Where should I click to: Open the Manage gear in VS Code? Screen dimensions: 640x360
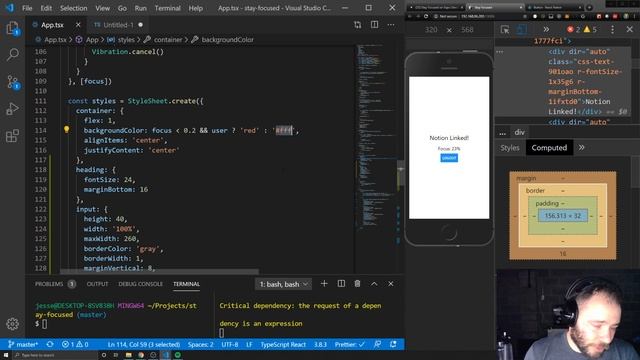(x=13, y=324)
